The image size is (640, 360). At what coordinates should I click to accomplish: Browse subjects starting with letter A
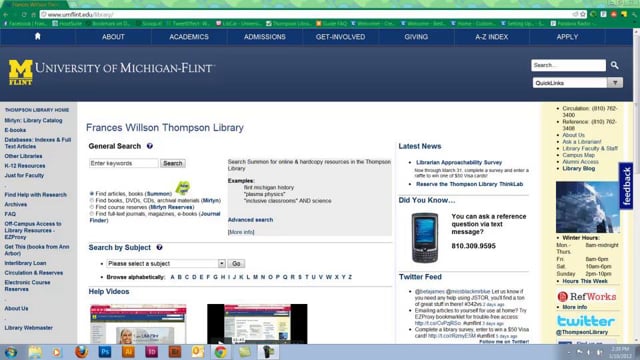point(172,277)
